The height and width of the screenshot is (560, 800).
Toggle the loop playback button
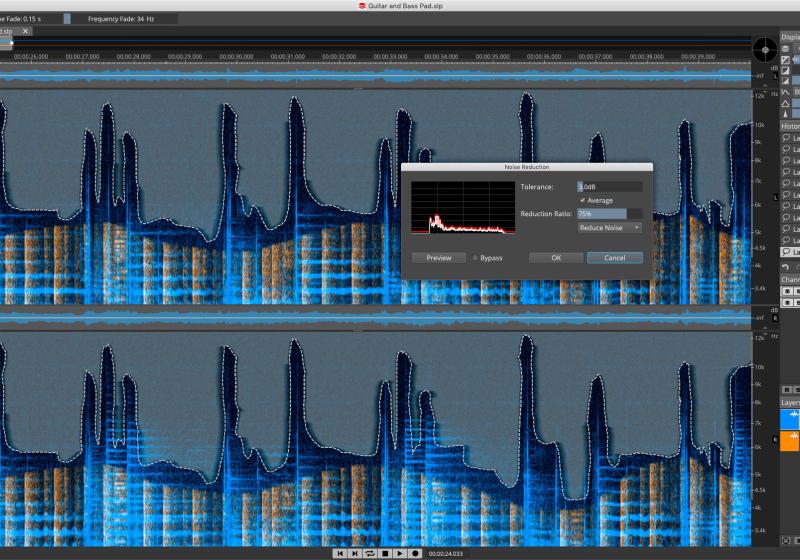click(369, 553)
